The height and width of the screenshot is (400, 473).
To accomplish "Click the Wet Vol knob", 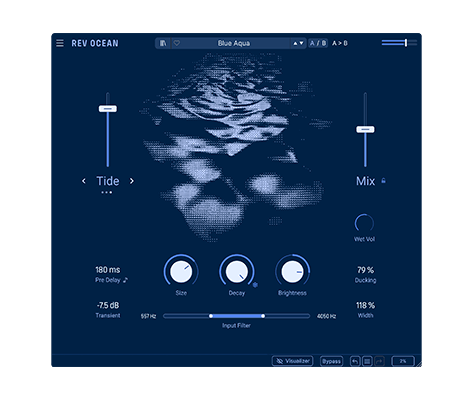I will click(364, 223).
